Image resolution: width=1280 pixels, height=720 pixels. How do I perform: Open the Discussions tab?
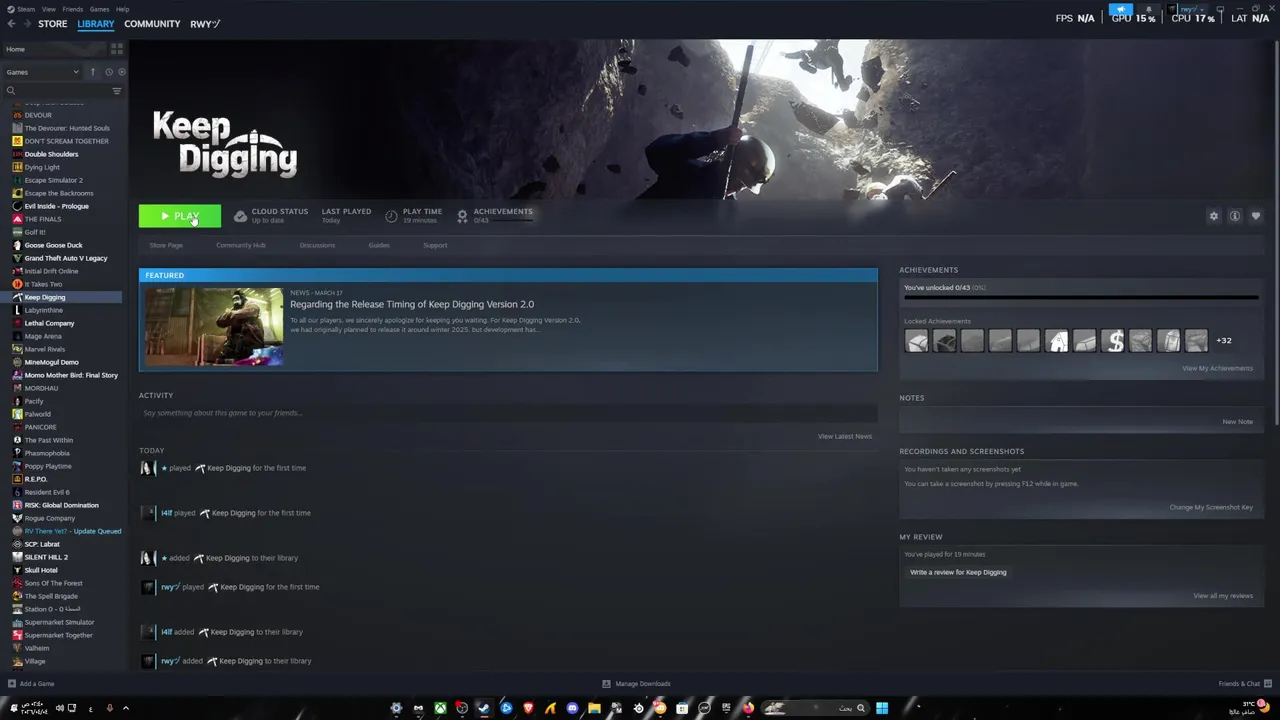317,245
